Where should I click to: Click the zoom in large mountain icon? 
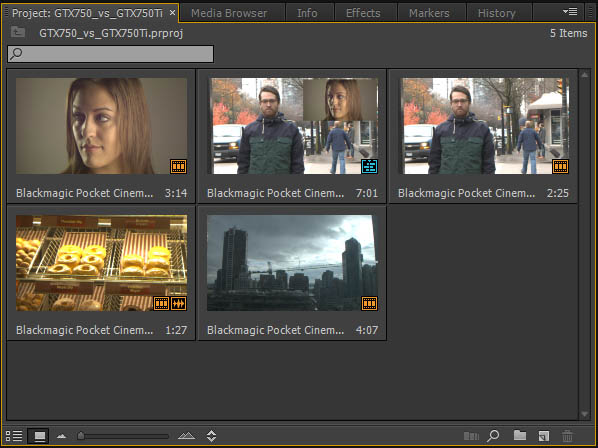click(186, 435)
